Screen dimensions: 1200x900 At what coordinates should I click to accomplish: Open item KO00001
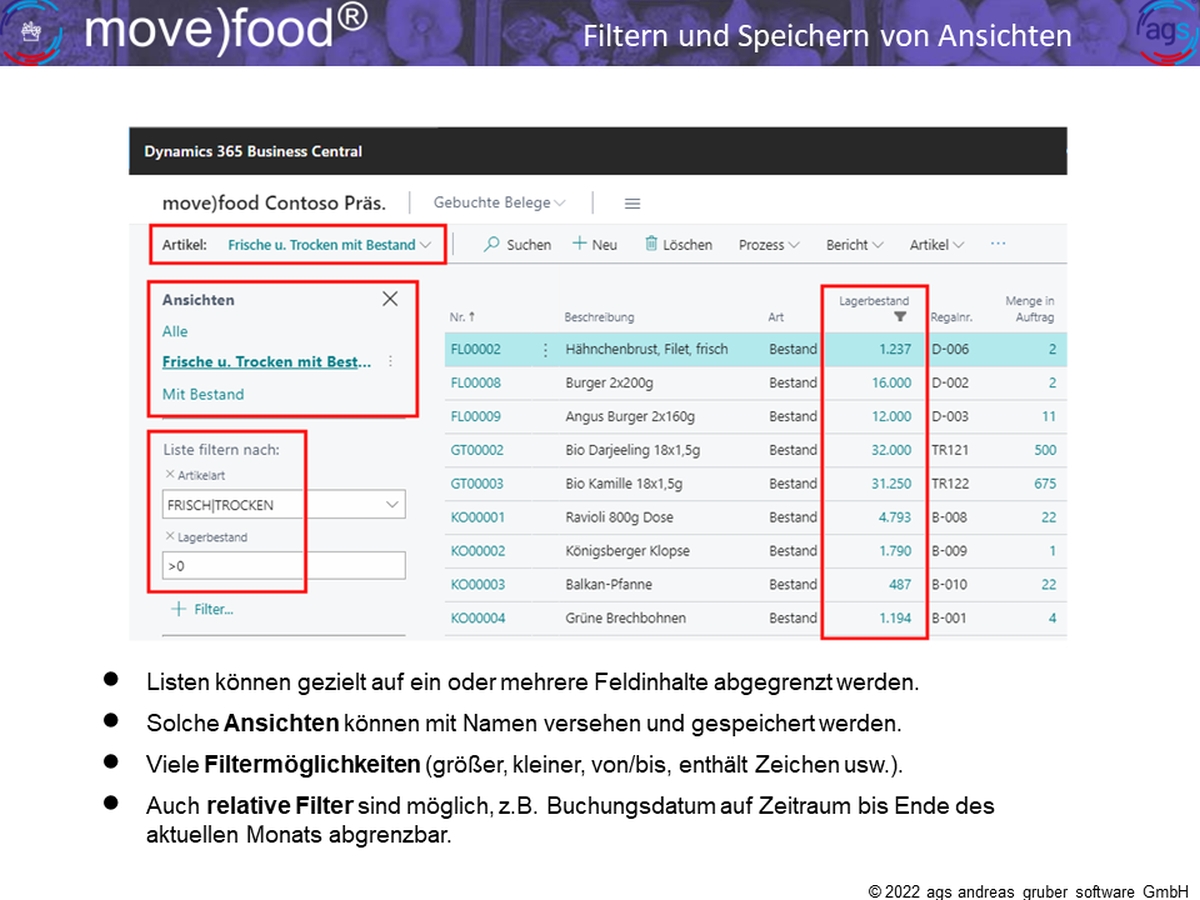coord(478,517)
